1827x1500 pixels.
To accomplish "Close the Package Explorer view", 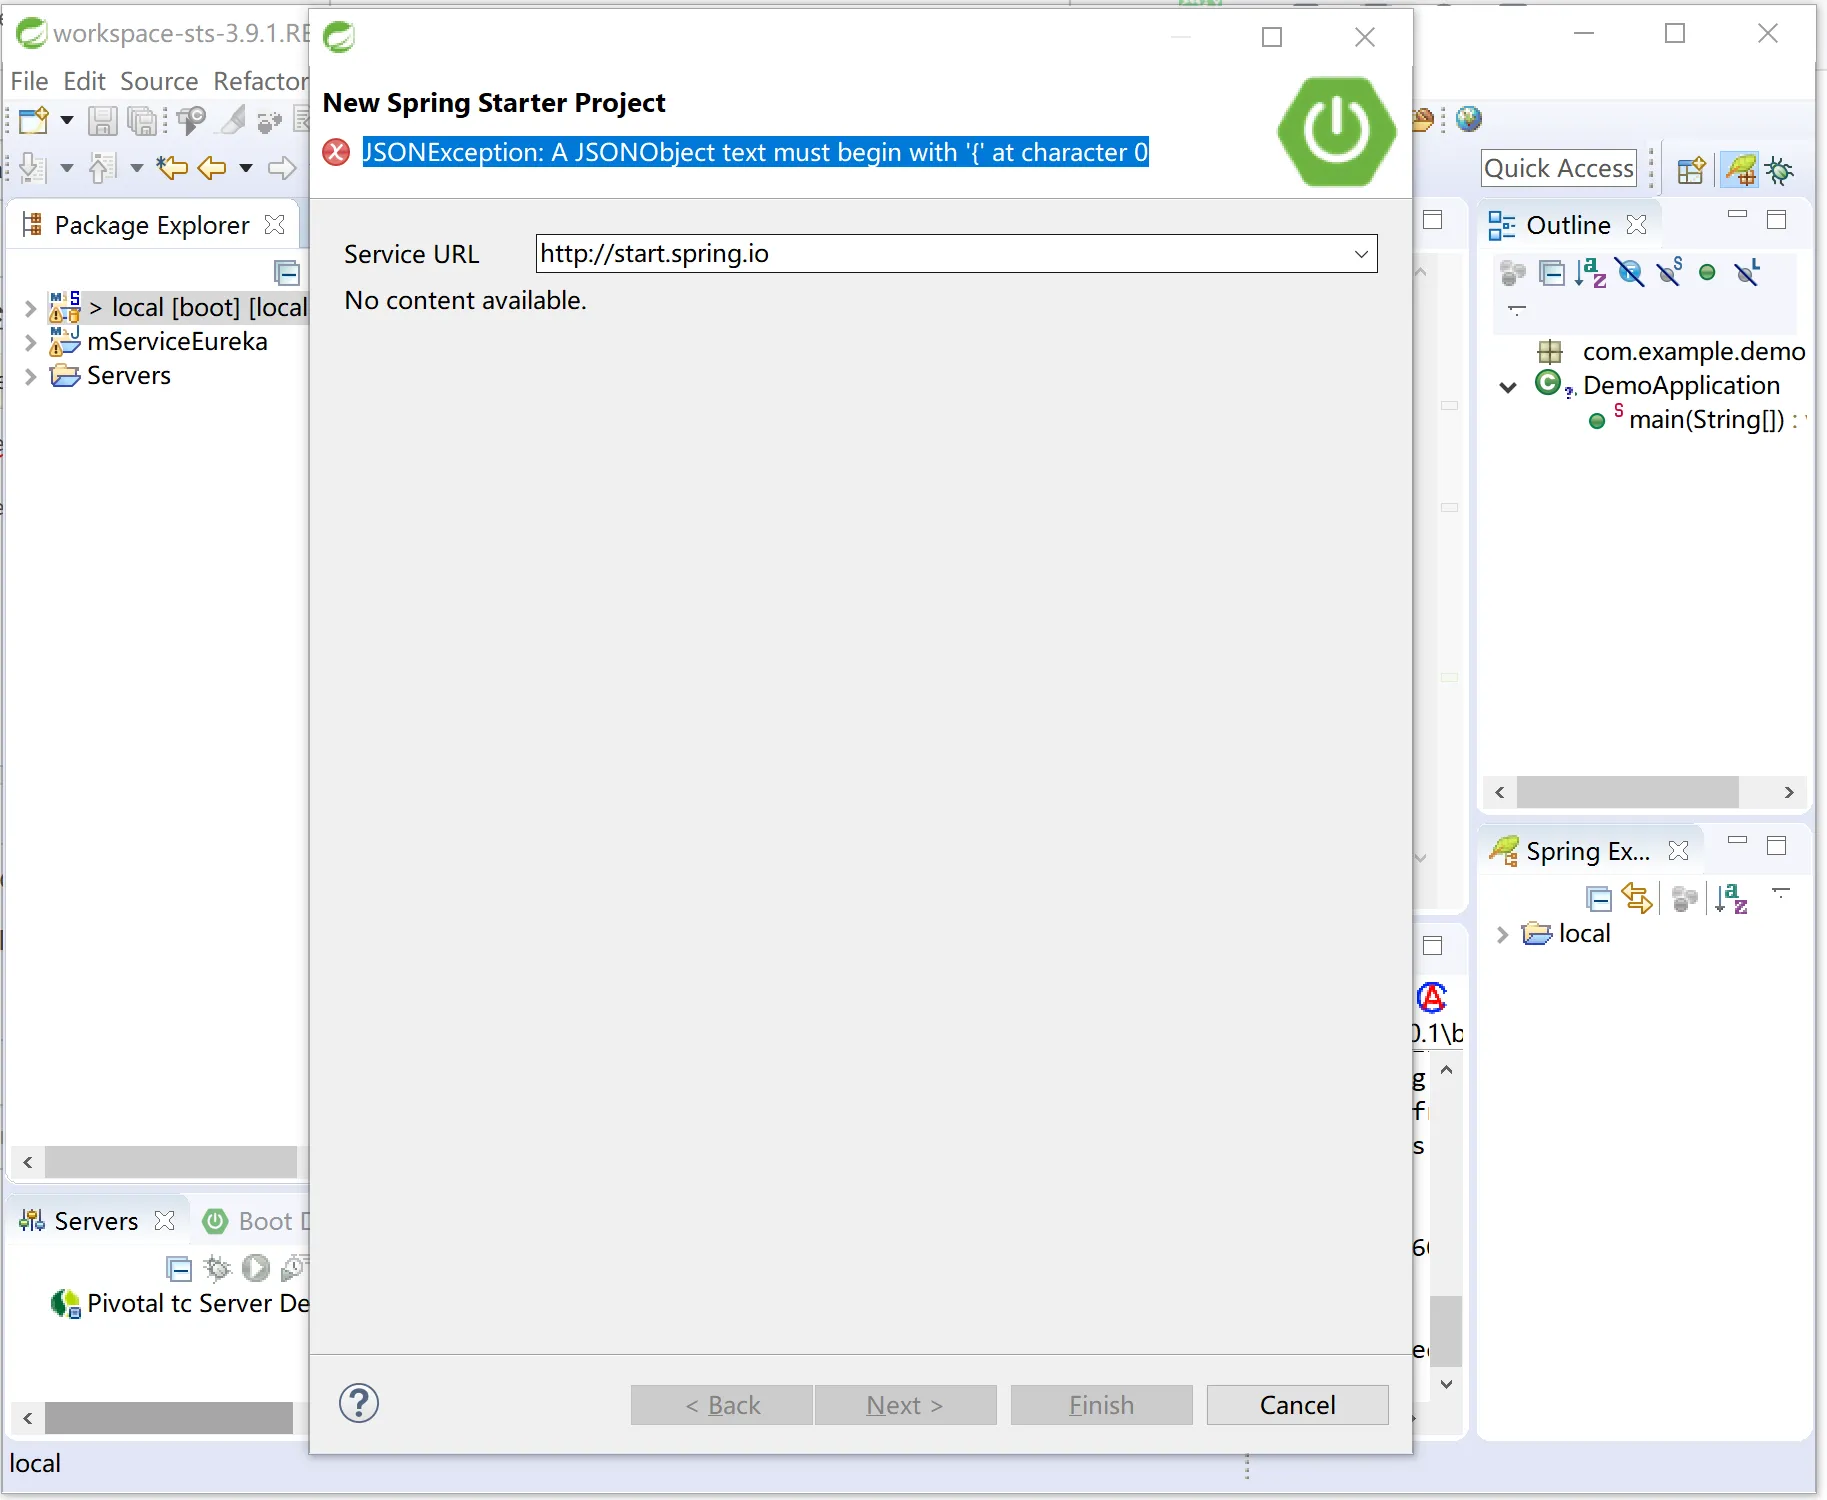I will pyautogui.click(x=274, y=224).
